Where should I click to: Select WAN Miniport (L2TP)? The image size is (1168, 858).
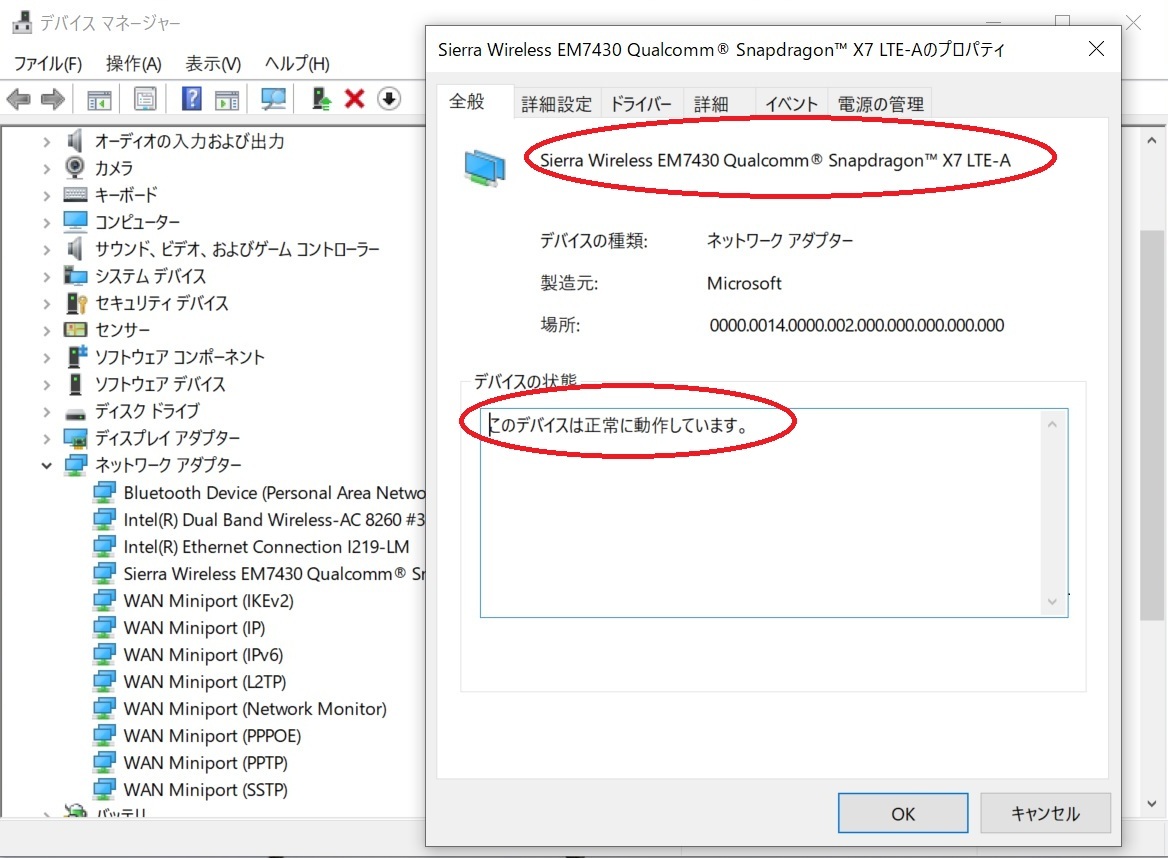point(190,681)
